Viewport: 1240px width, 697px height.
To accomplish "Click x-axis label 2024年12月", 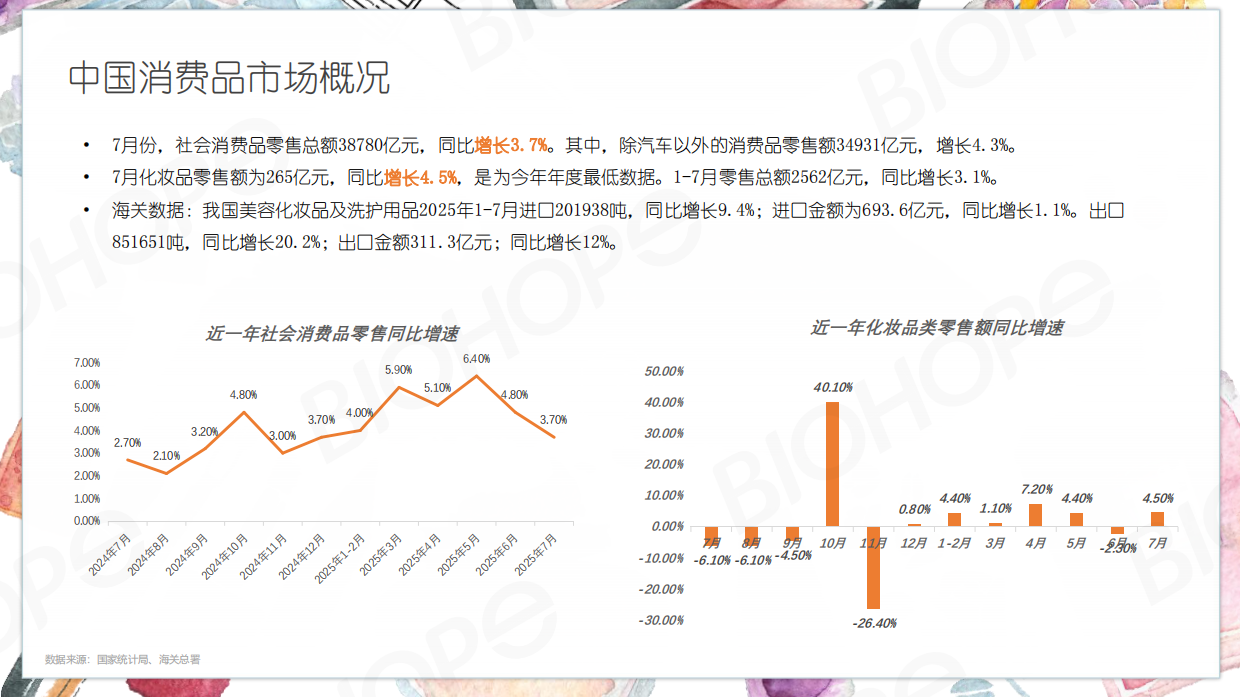I will 303,556.
